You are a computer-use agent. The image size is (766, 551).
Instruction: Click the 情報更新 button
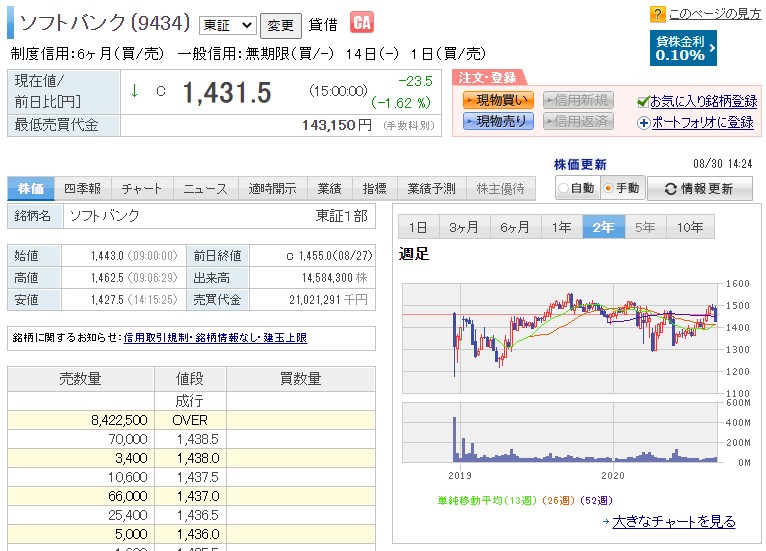[700, 189]
